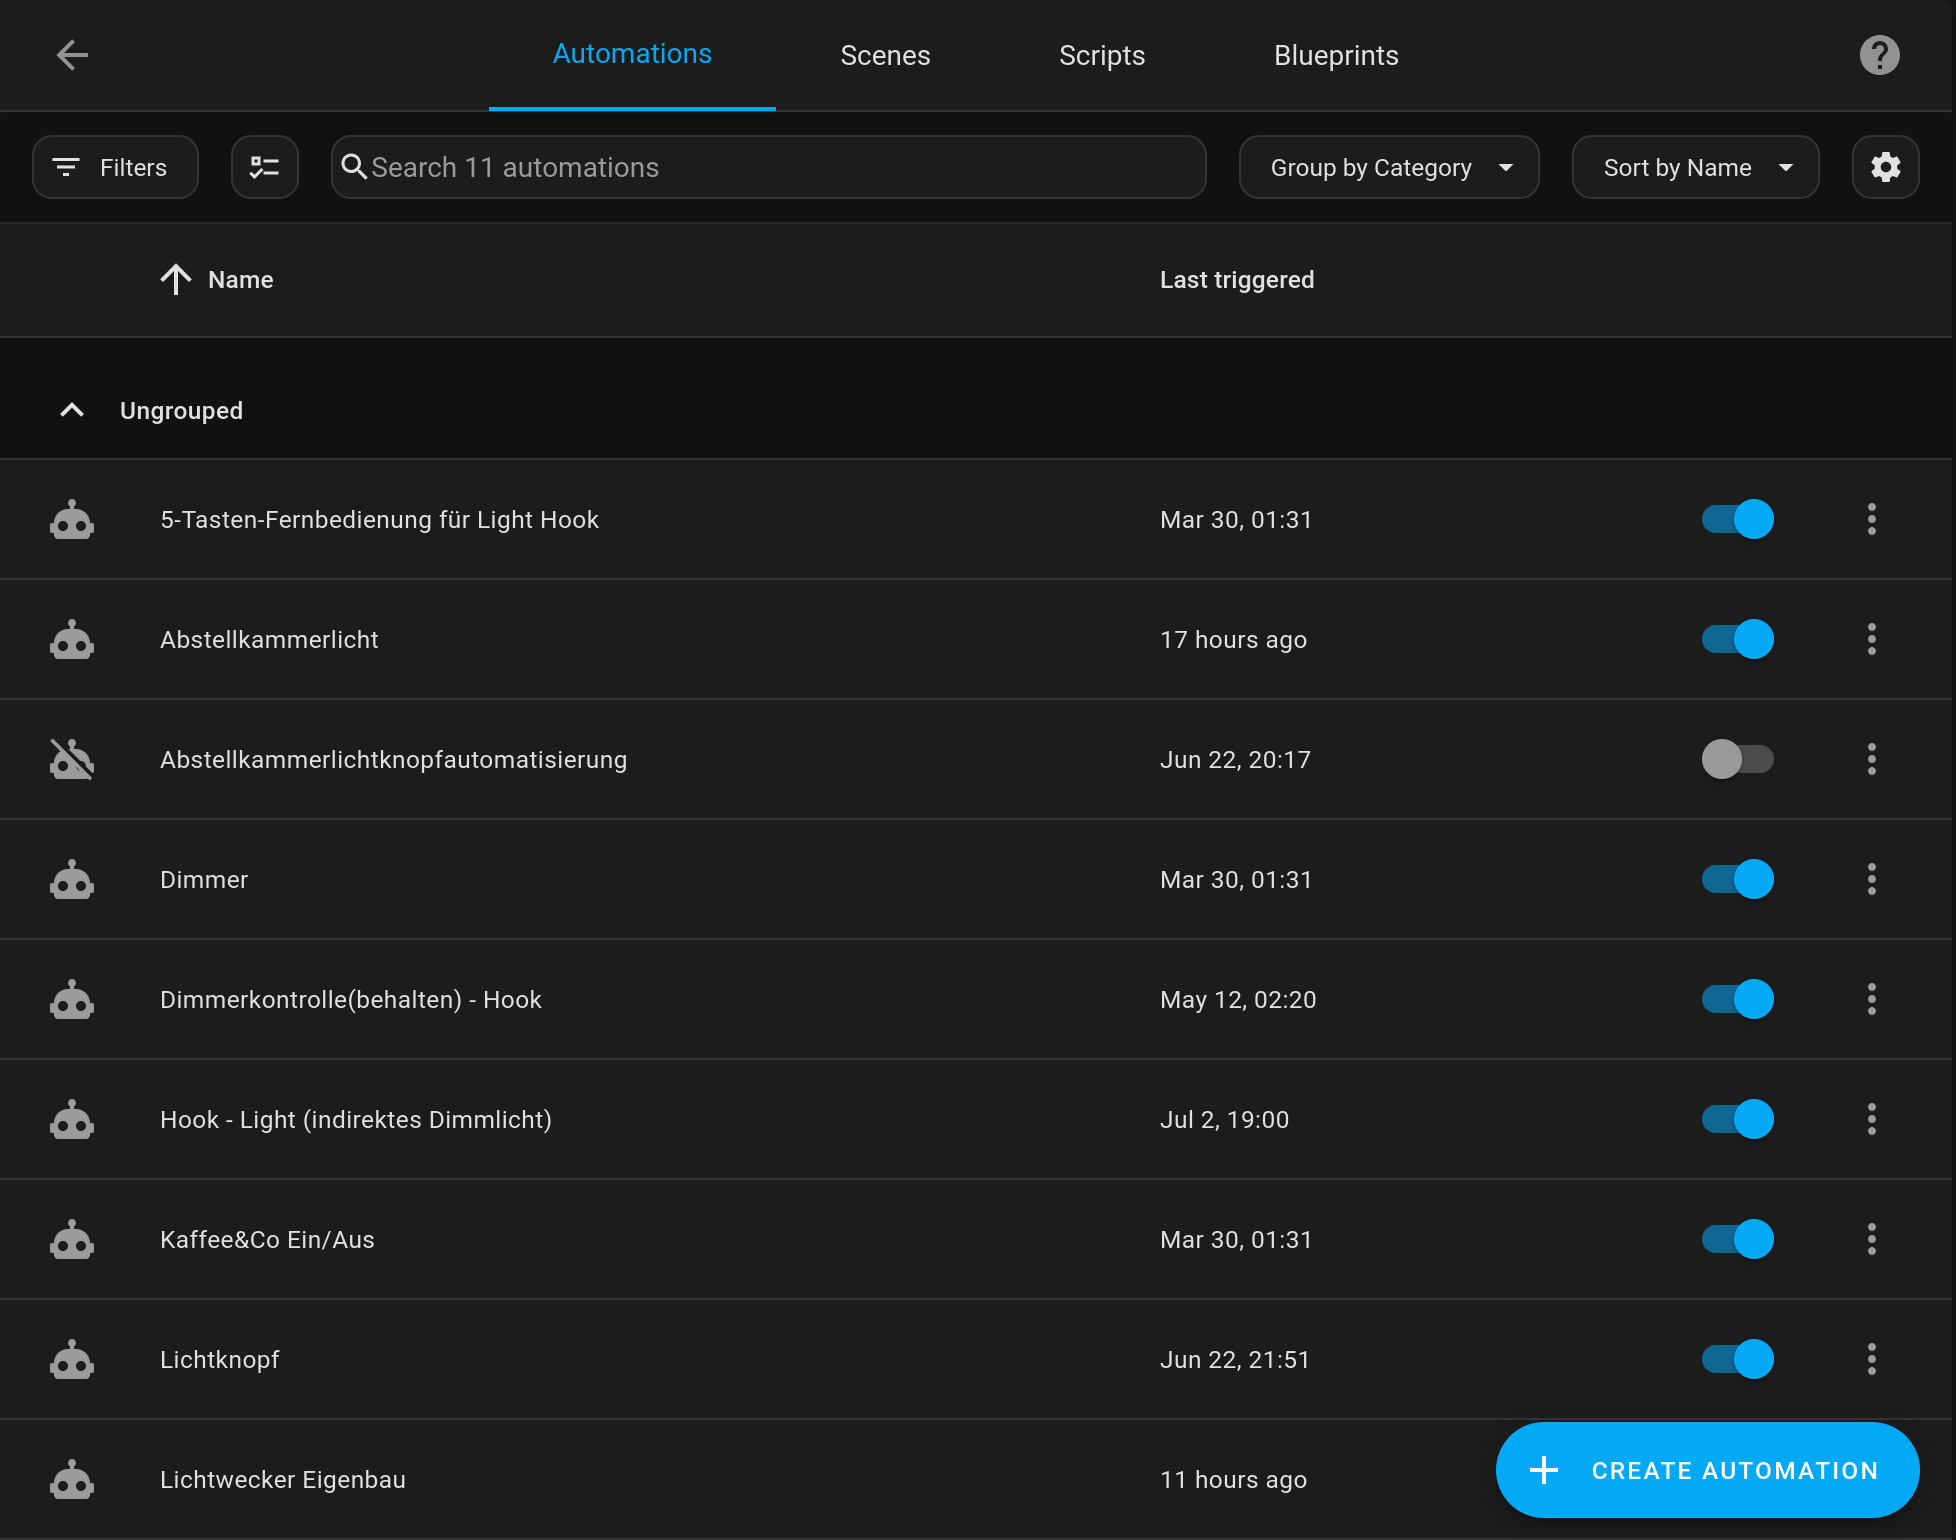Click robot icon of 5-Tasten-Fernbedienung row
This screenshot has height=1540, width=1956.
(x=72, y=520)
